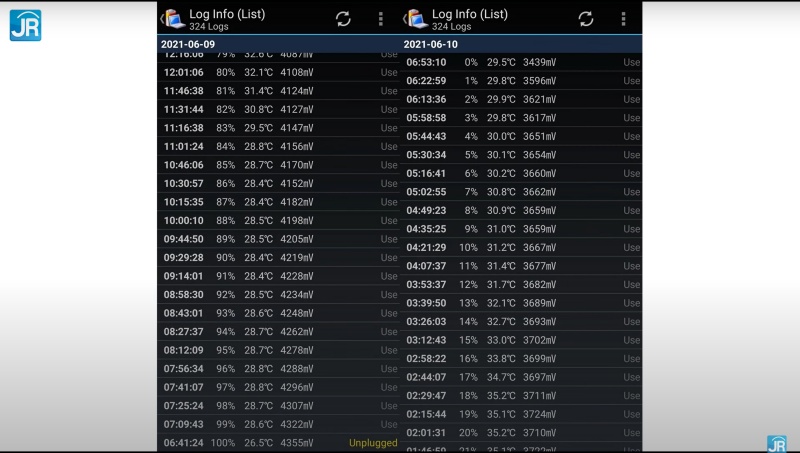800x453 pixels.
Task: Open the left panel's three-dot overflow menu
Action: coord(380,19)
